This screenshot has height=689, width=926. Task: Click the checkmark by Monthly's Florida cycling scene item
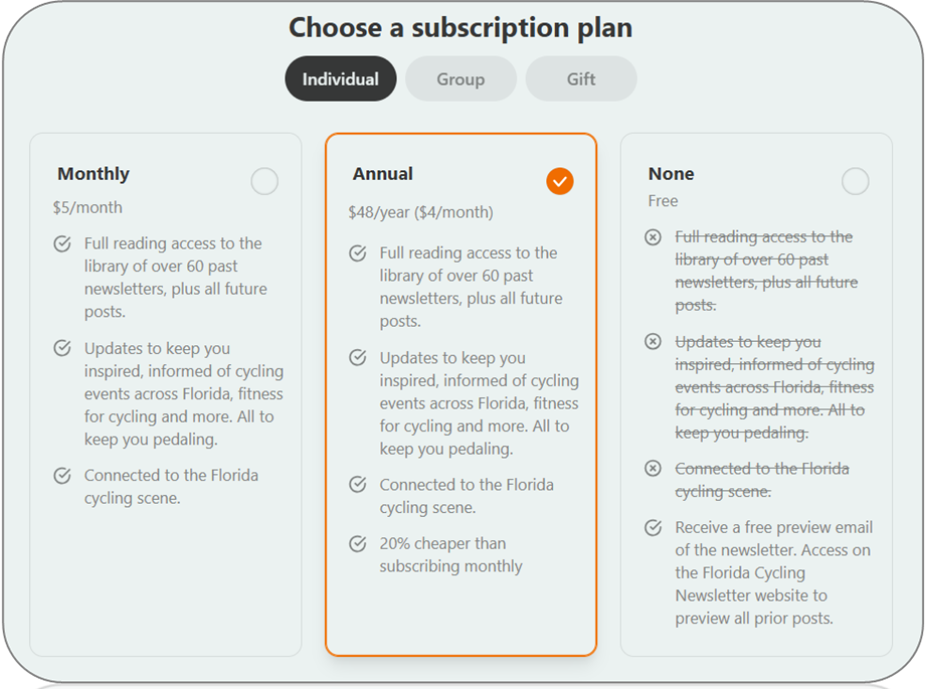(62, 476)
